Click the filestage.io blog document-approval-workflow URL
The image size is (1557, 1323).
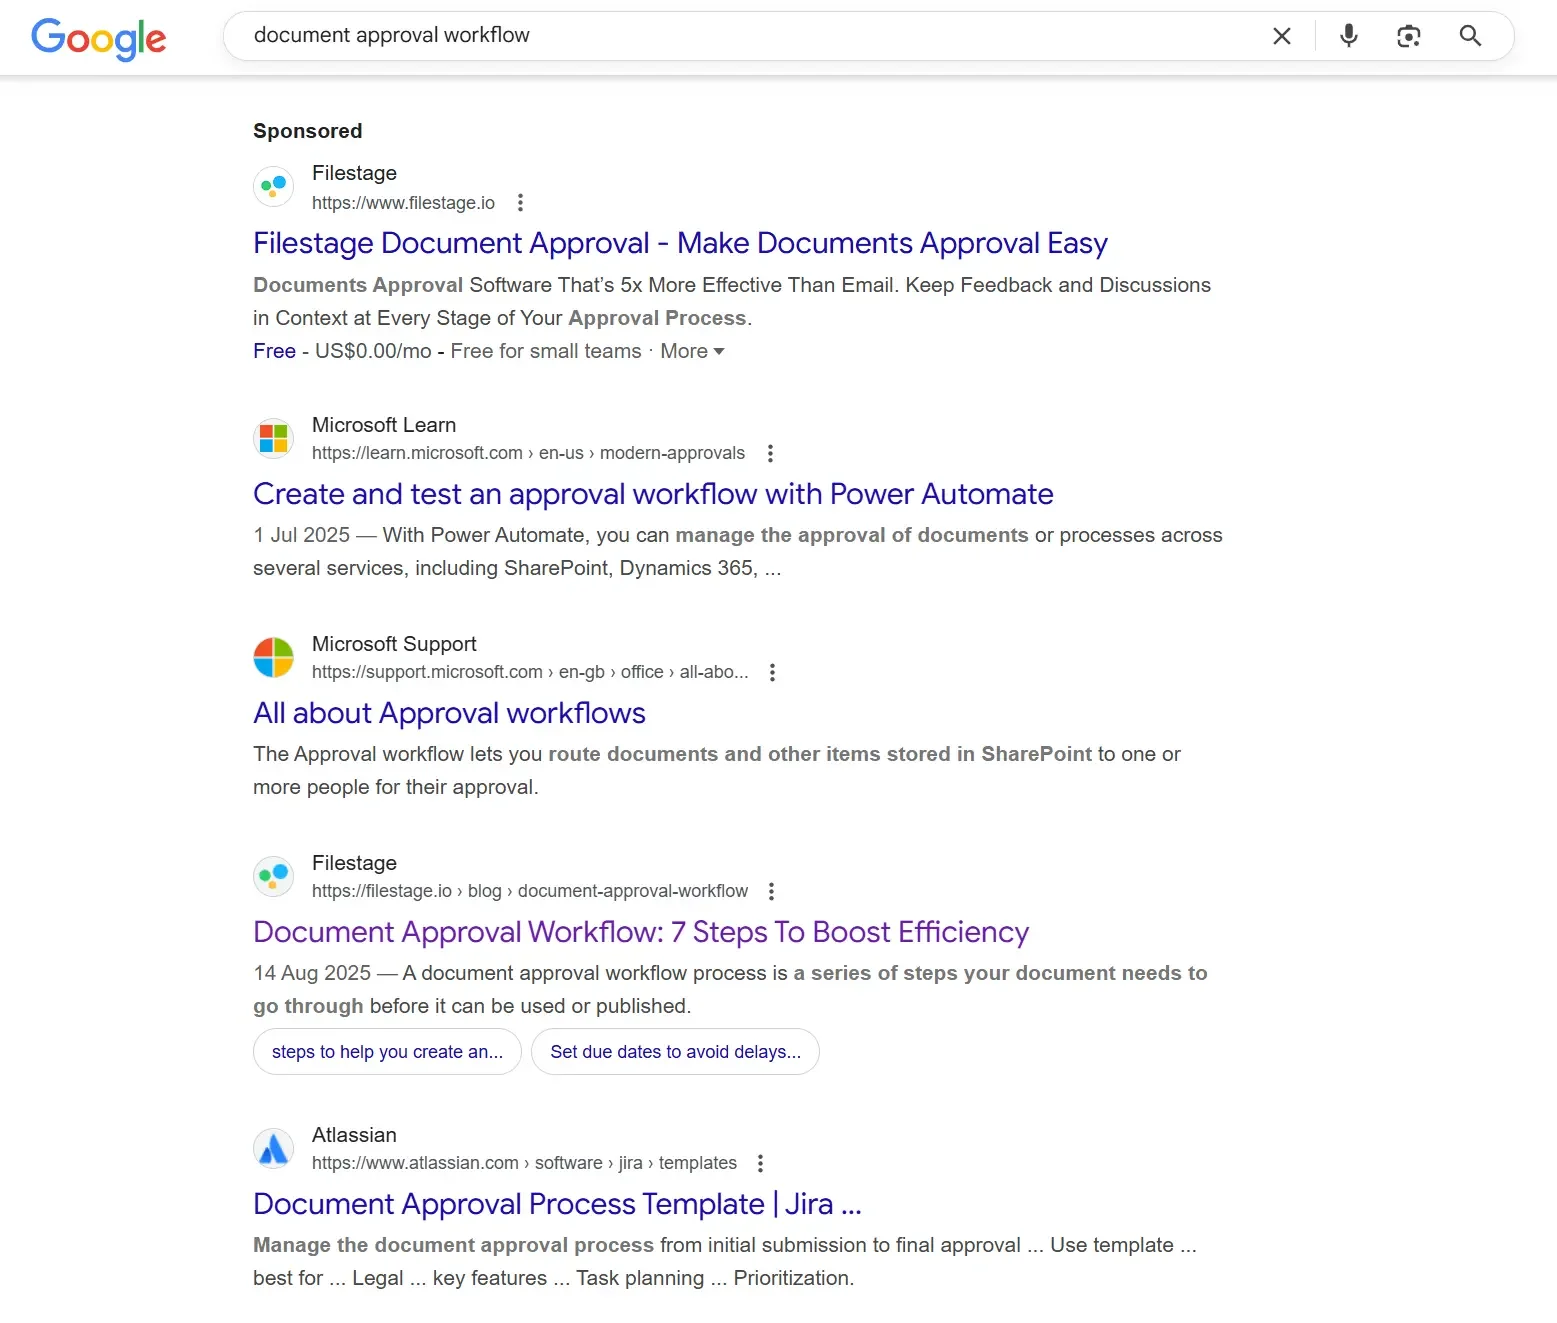[530, 891]
